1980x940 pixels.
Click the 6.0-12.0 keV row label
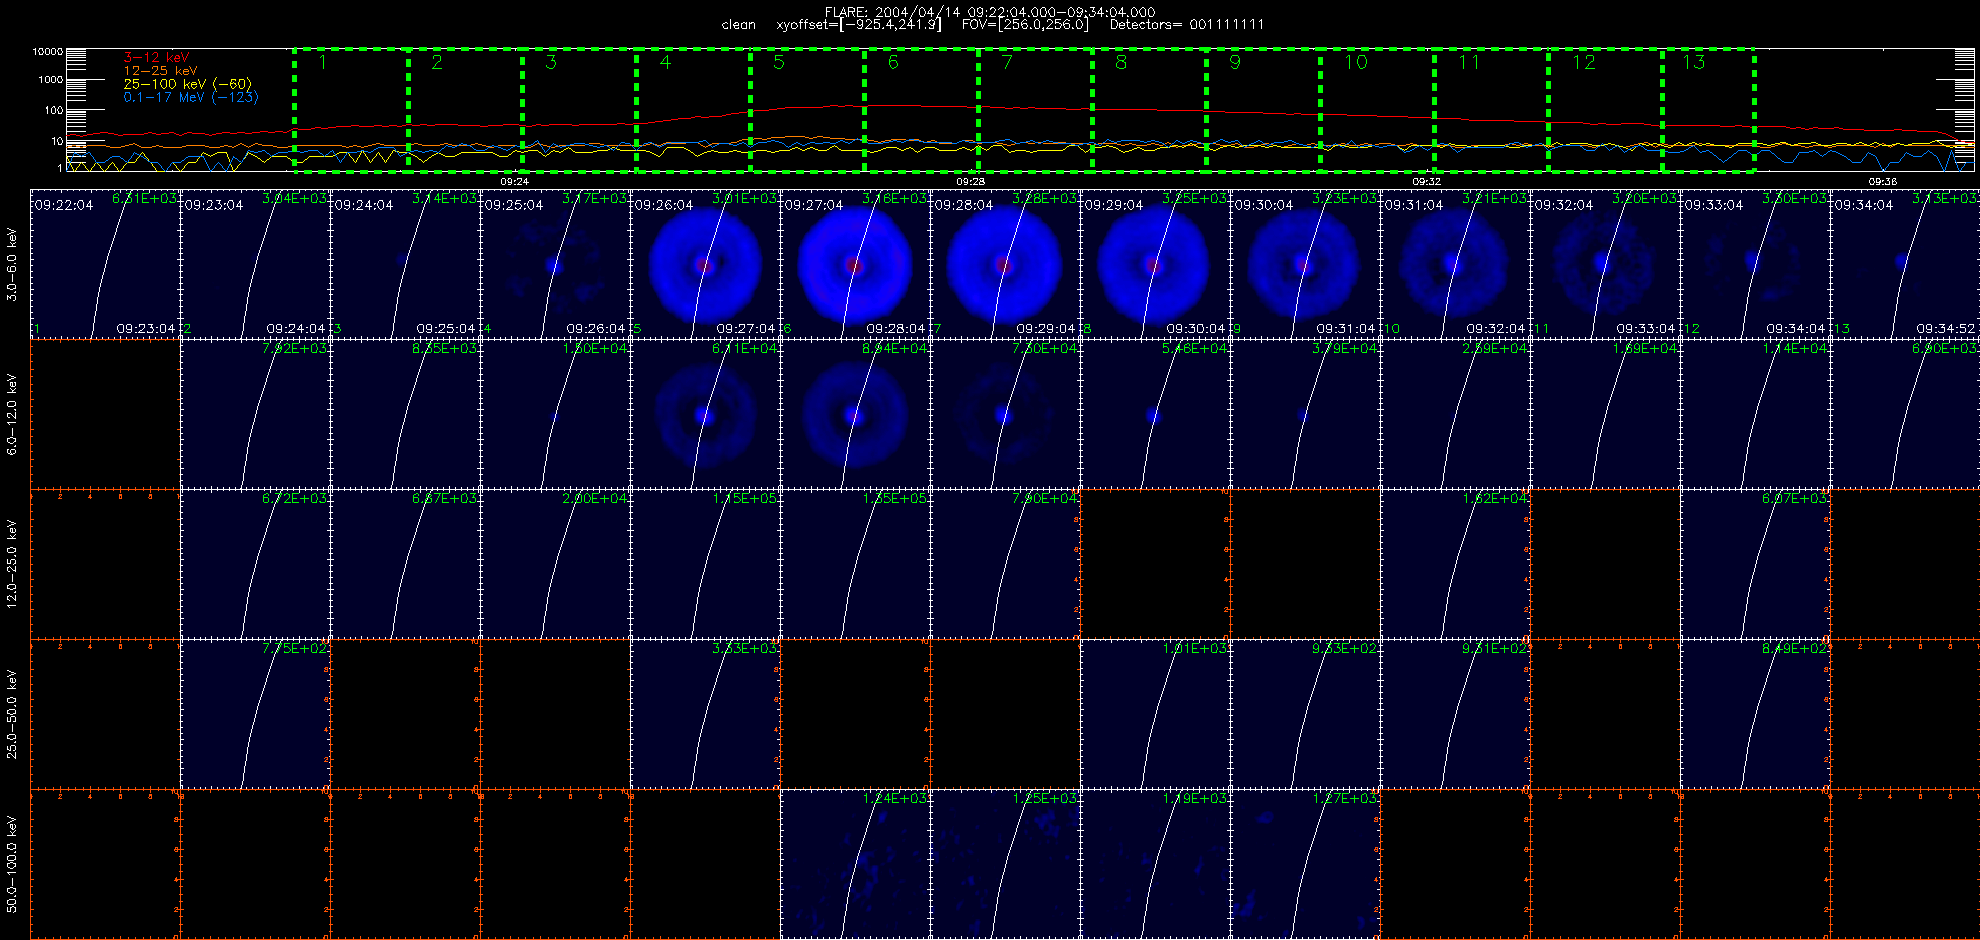coord(13,415)
